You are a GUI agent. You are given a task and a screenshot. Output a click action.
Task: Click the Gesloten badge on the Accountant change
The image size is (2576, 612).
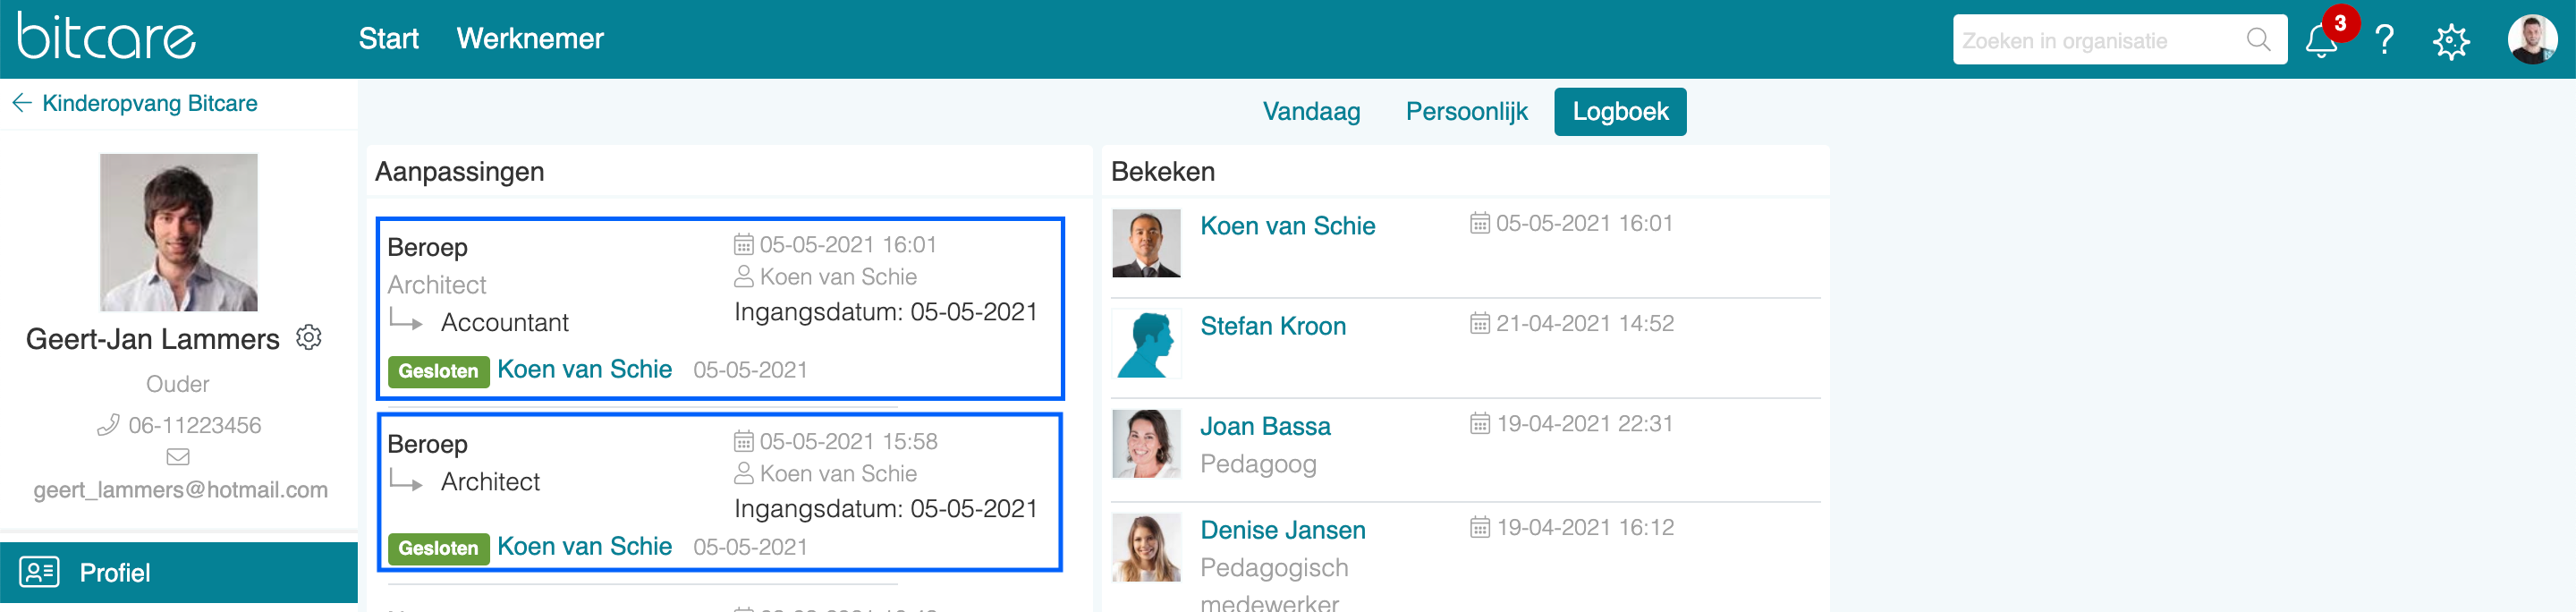pyautogui.click(x=438, y=371)
